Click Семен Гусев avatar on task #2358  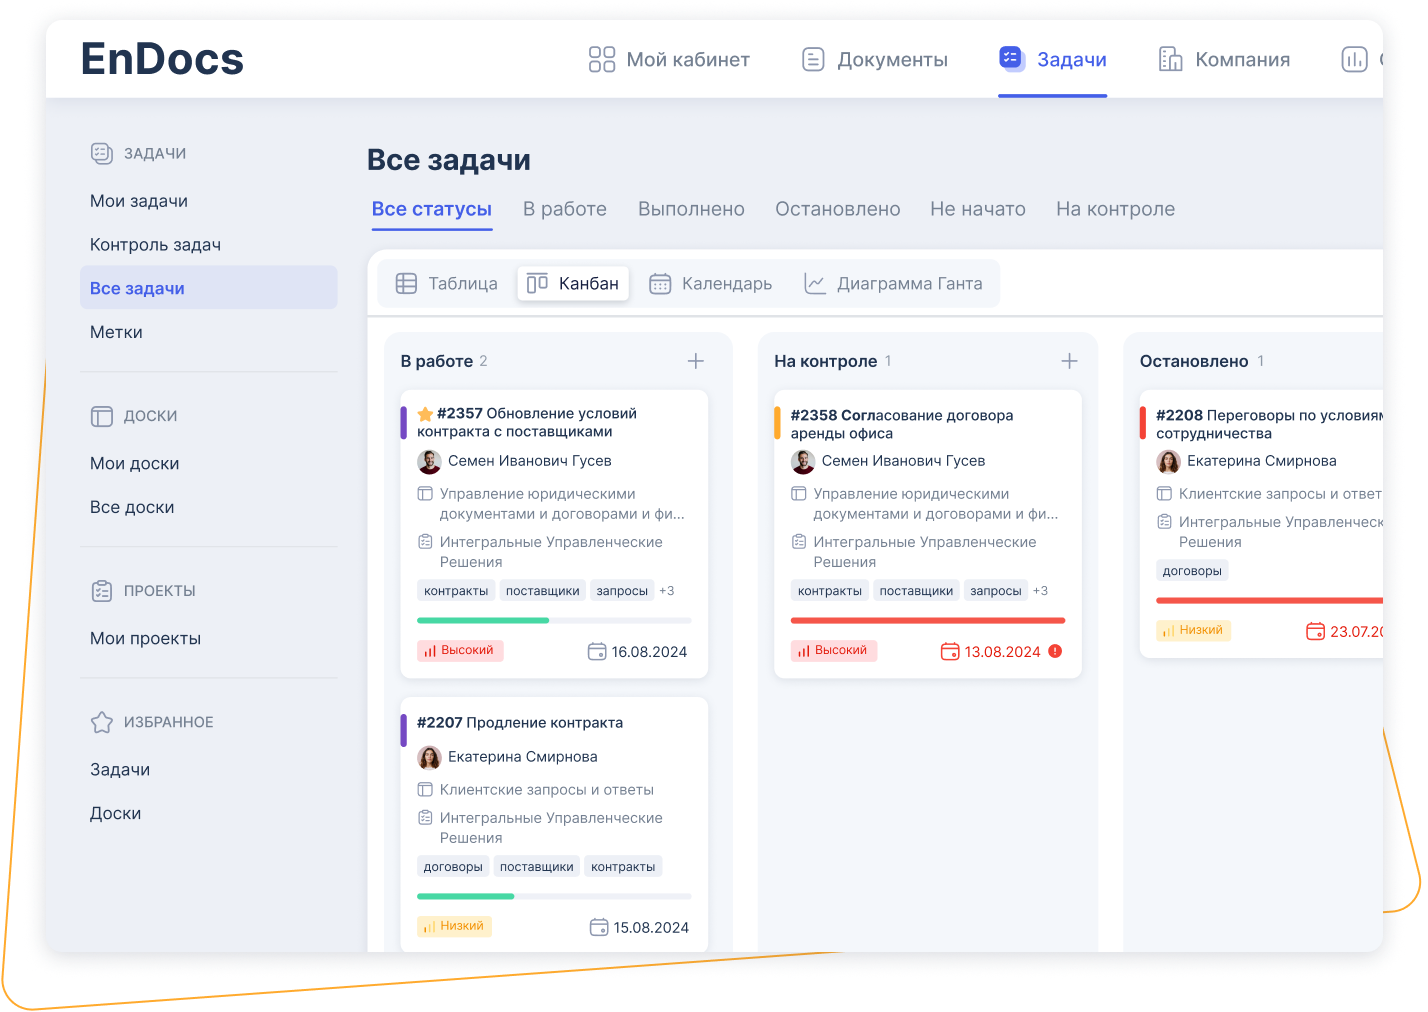803,461
